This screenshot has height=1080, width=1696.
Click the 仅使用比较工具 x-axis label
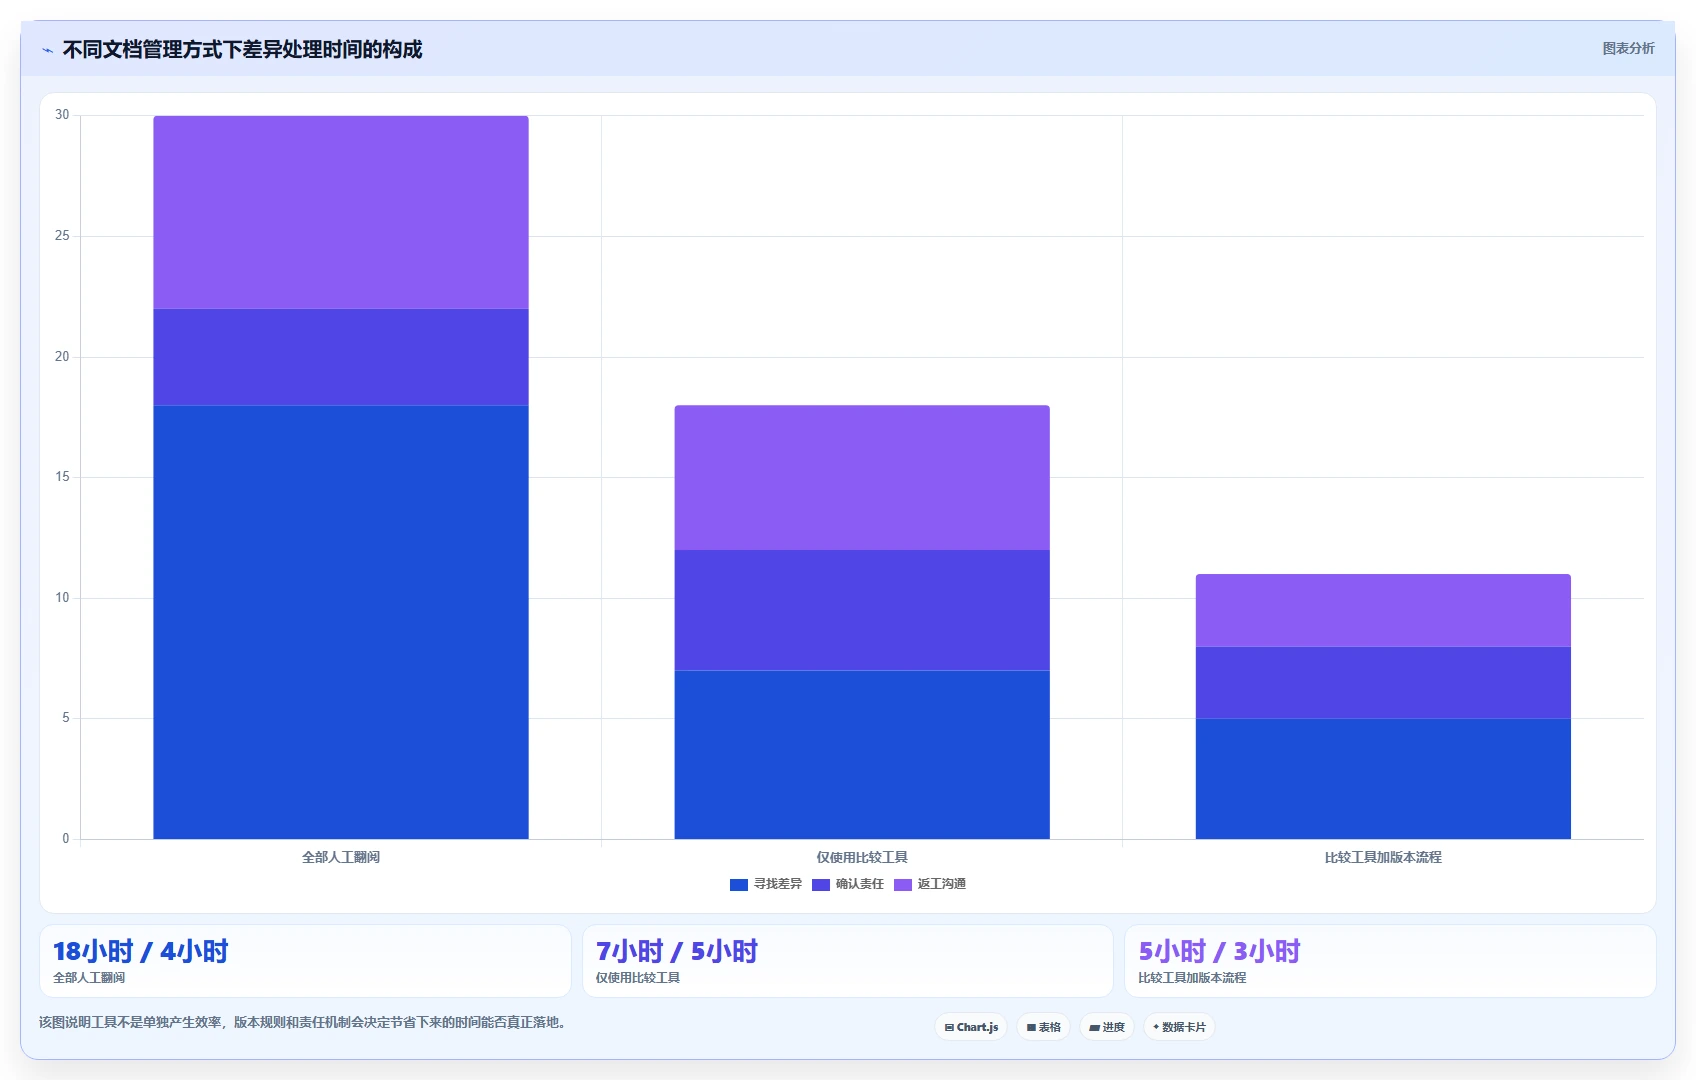pos(862,857)
